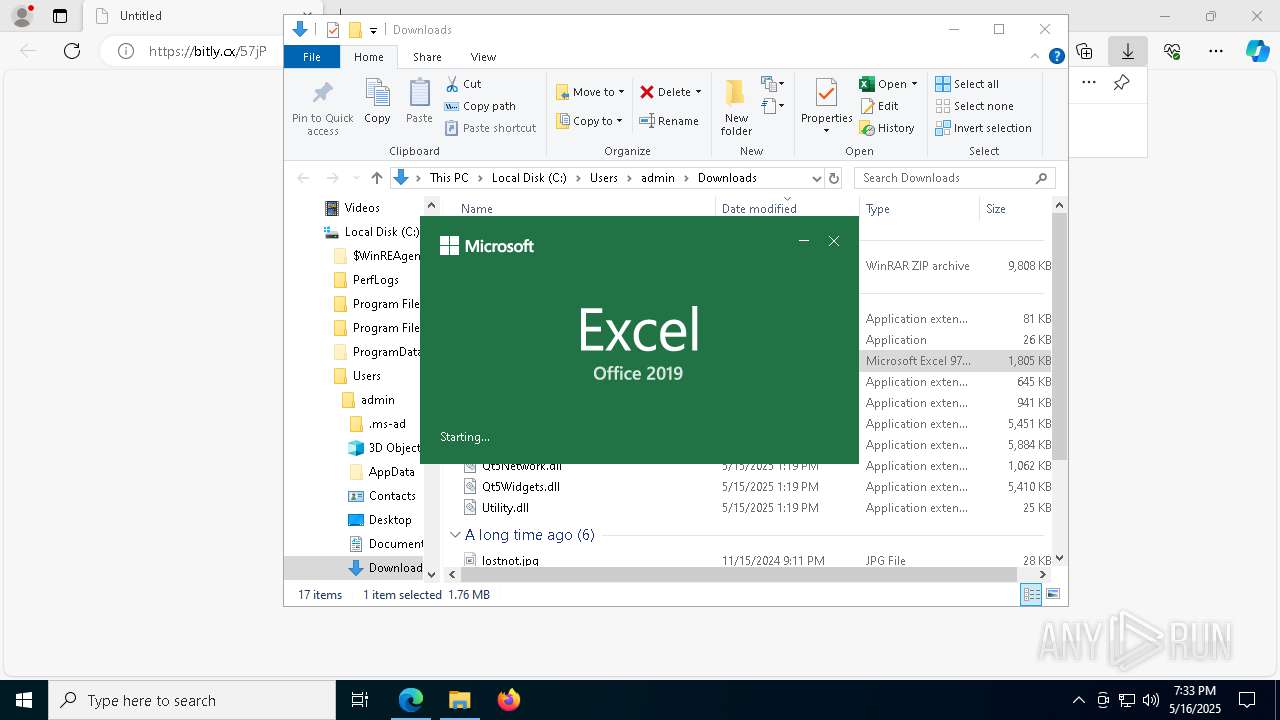This screenshot has width=1280, height=720.
Task: Click Edit in the Open group
Action: point(879,106)
